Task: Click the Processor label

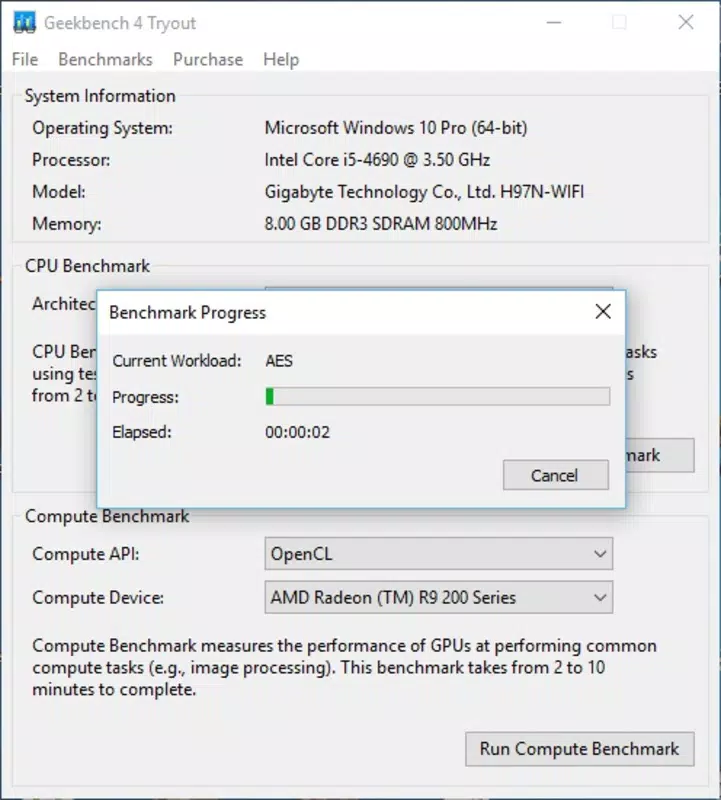Action: 71,160
